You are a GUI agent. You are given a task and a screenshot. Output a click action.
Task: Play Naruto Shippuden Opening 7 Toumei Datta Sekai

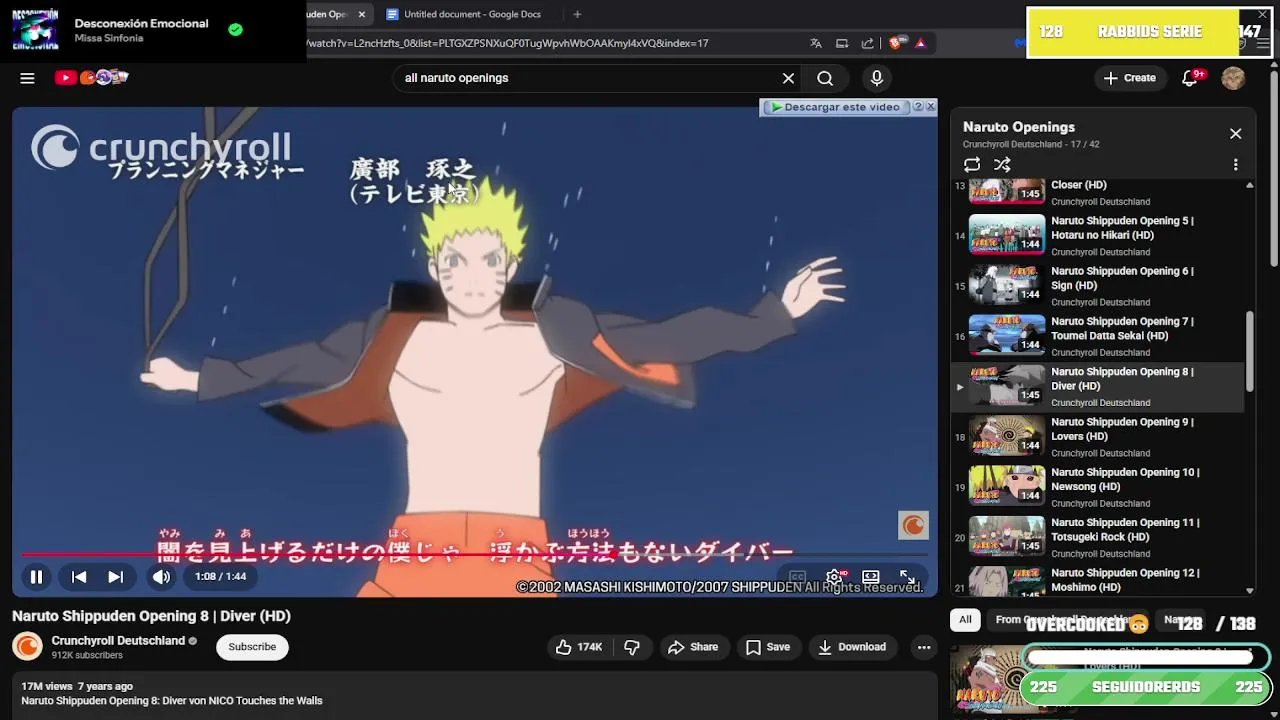[1100, 336]
